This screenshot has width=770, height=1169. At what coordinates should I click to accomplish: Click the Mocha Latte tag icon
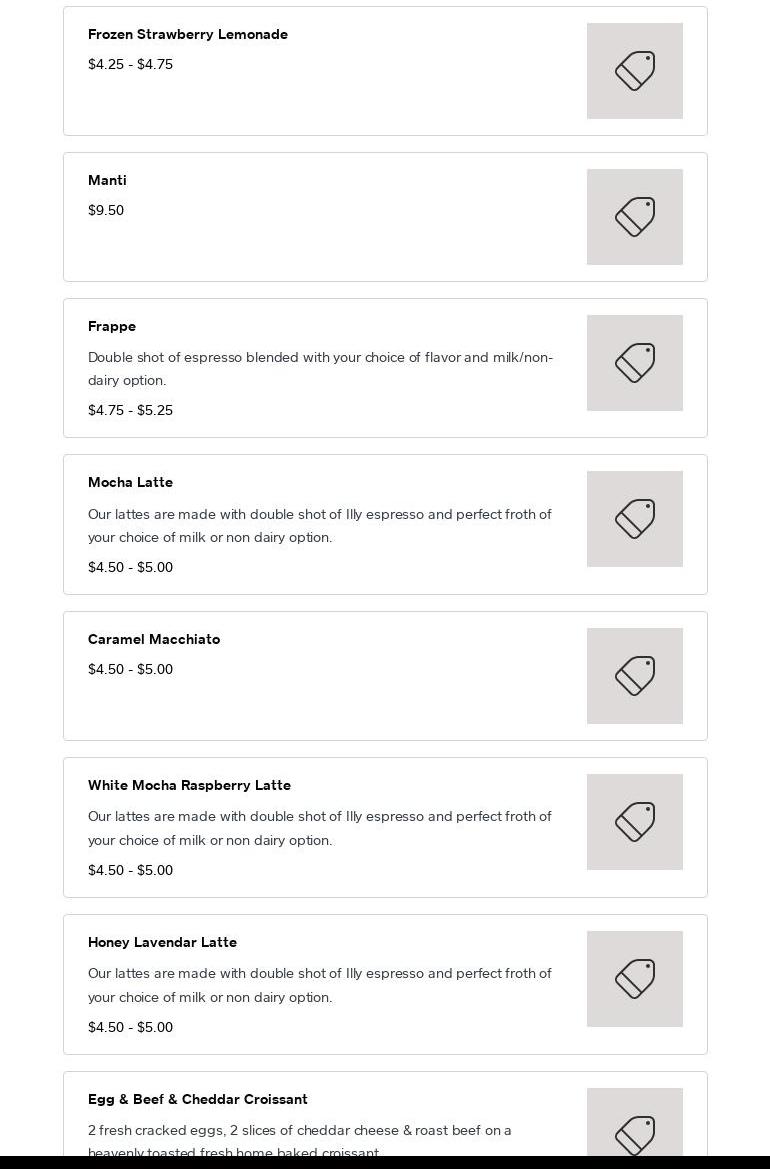coord(635,519)
